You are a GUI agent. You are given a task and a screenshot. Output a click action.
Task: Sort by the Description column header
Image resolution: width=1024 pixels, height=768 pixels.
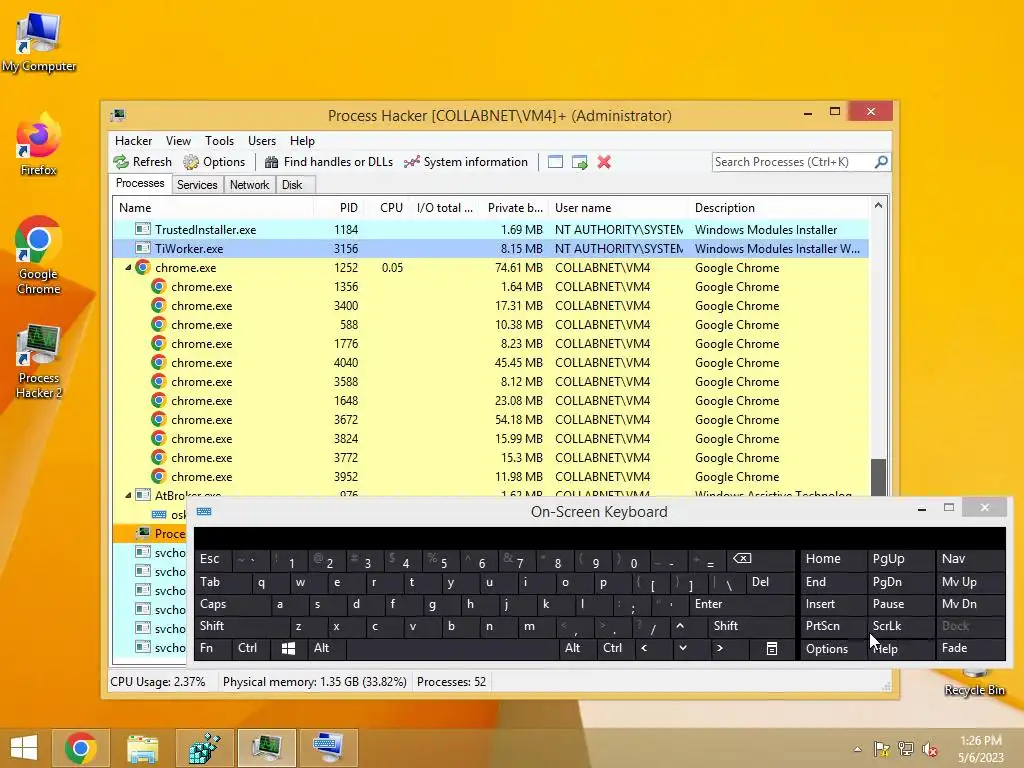click(778, 208)
